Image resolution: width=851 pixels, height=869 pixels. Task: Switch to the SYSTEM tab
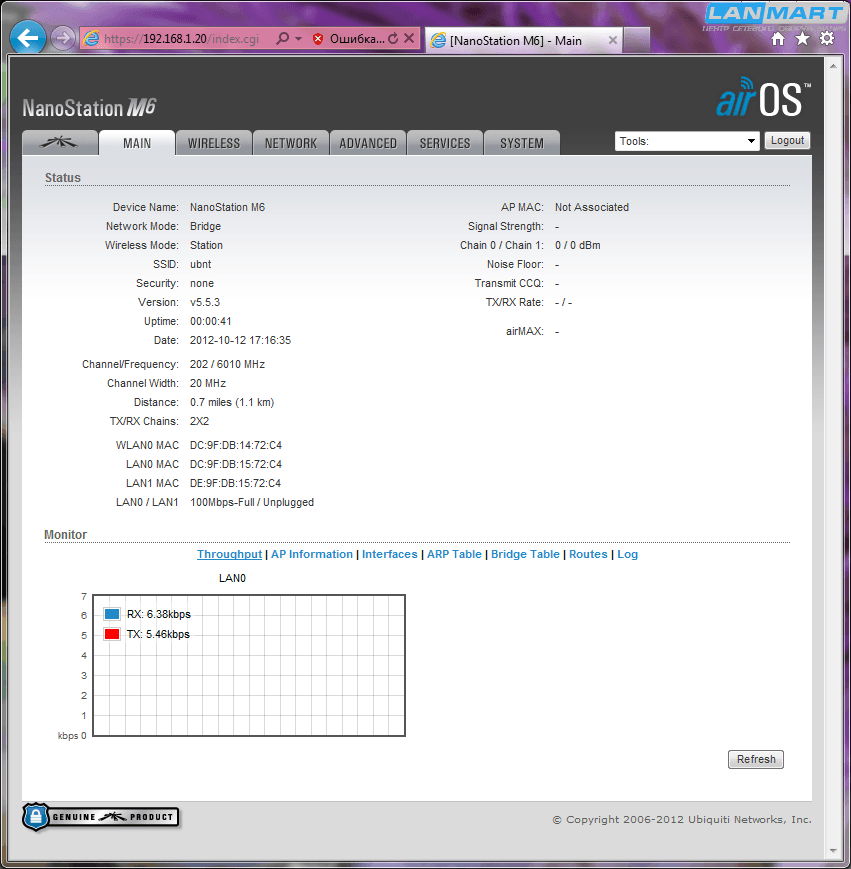[522, 143]
